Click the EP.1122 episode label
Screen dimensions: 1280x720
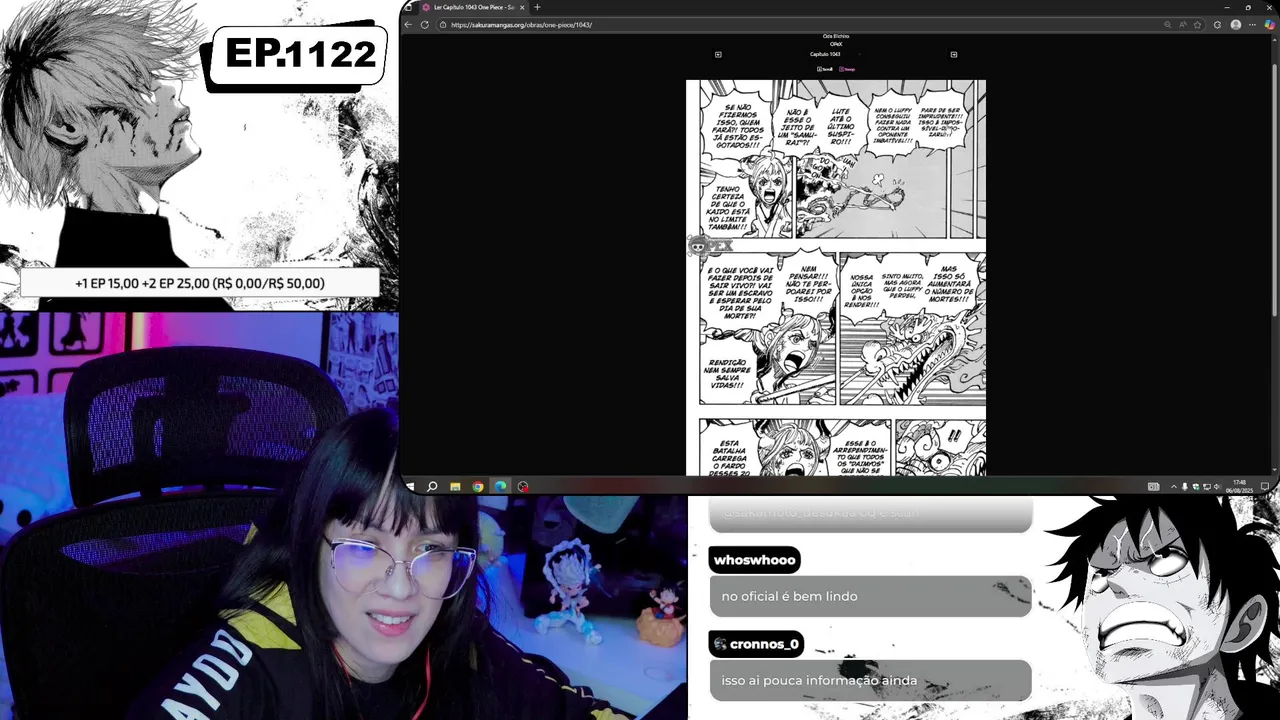click(x=300, y=54)
